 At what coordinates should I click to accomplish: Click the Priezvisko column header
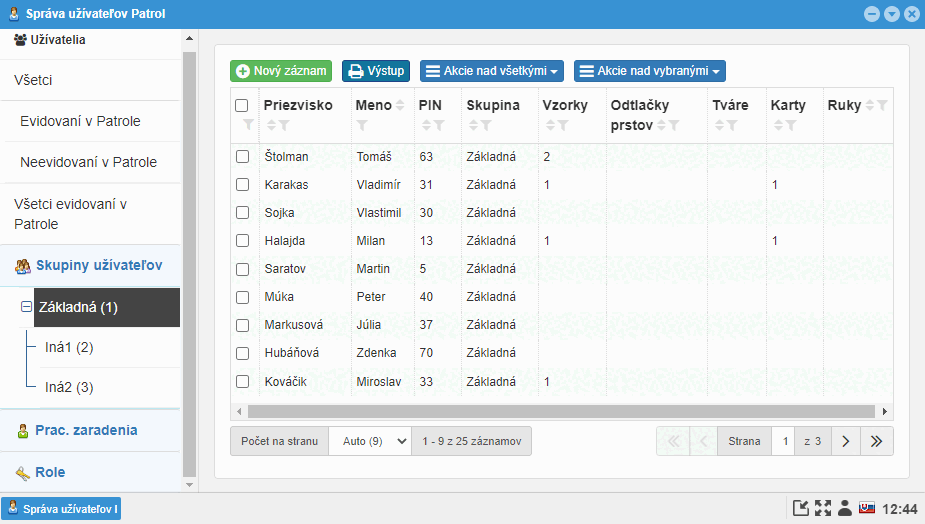(x=298, y=105)
